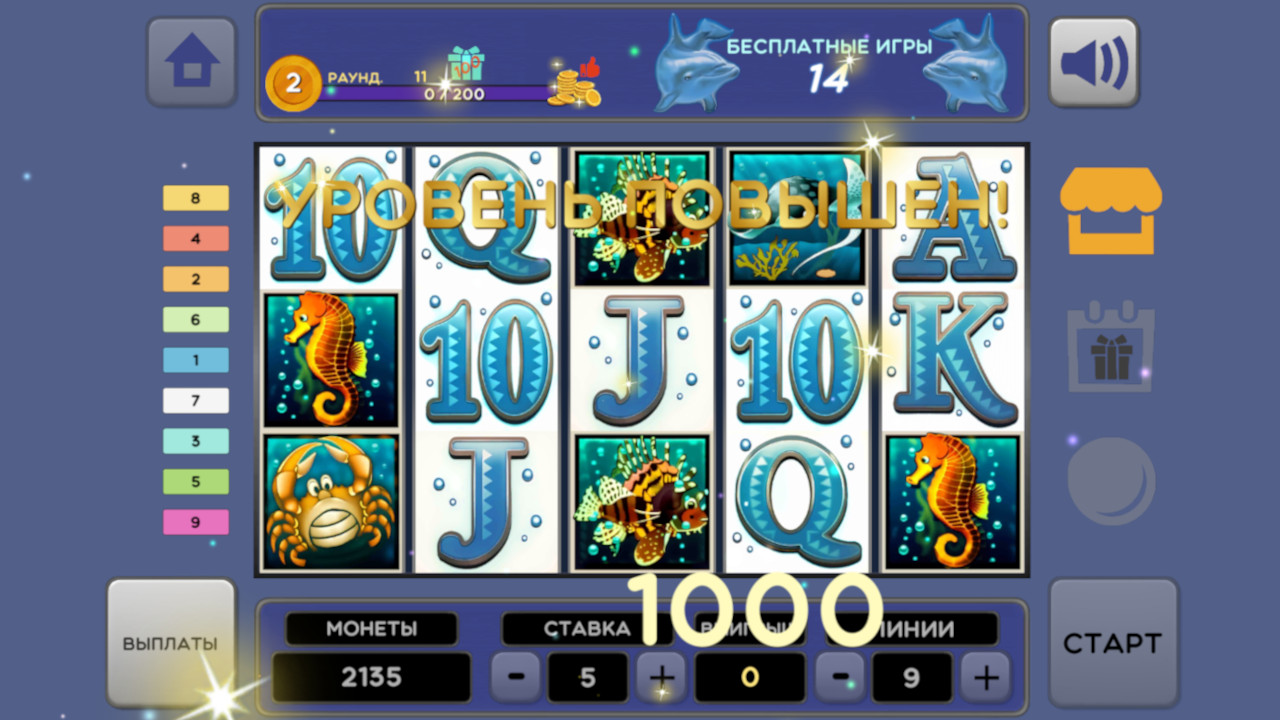Image resolution: width=1280 pixels, height=720 pixels.
Task: Decrease the ЛИНИИ count with minus
Action: pyautogui.click(x=840, y=677)
